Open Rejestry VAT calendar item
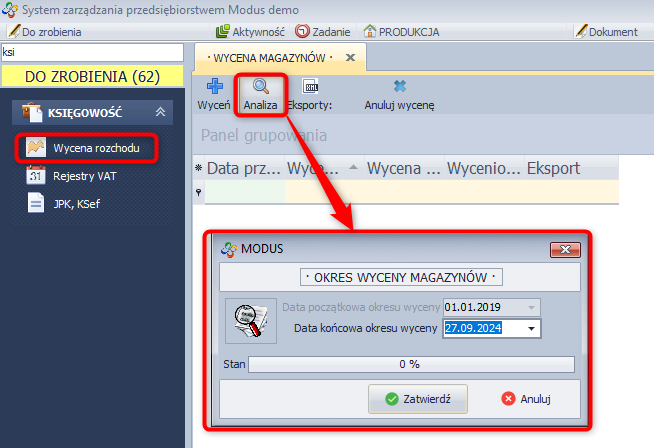 point(71,176)
